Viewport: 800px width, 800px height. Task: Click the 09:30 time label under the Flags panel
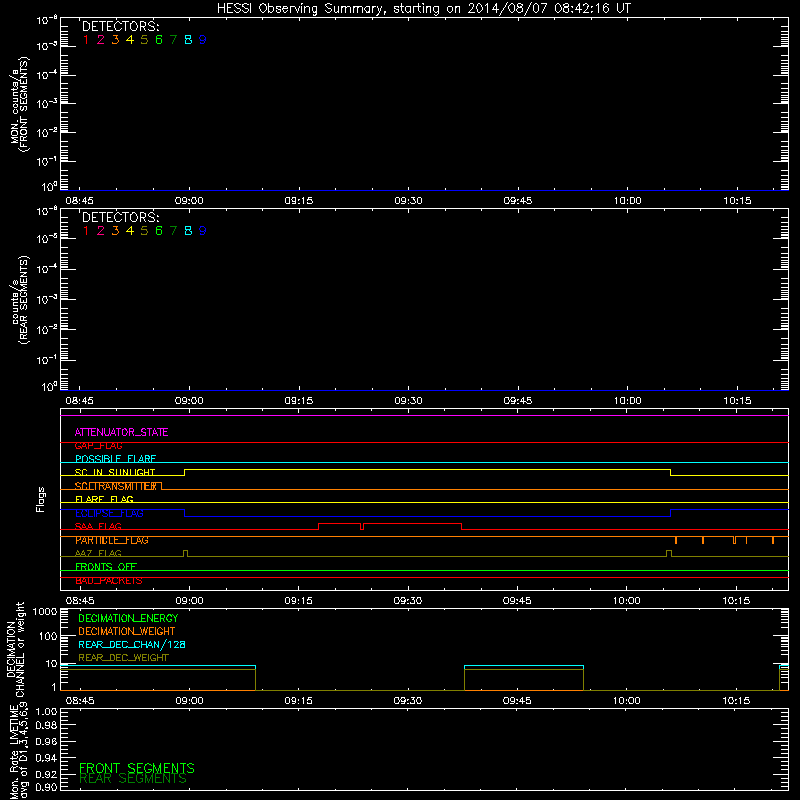(x=408, y=601)
